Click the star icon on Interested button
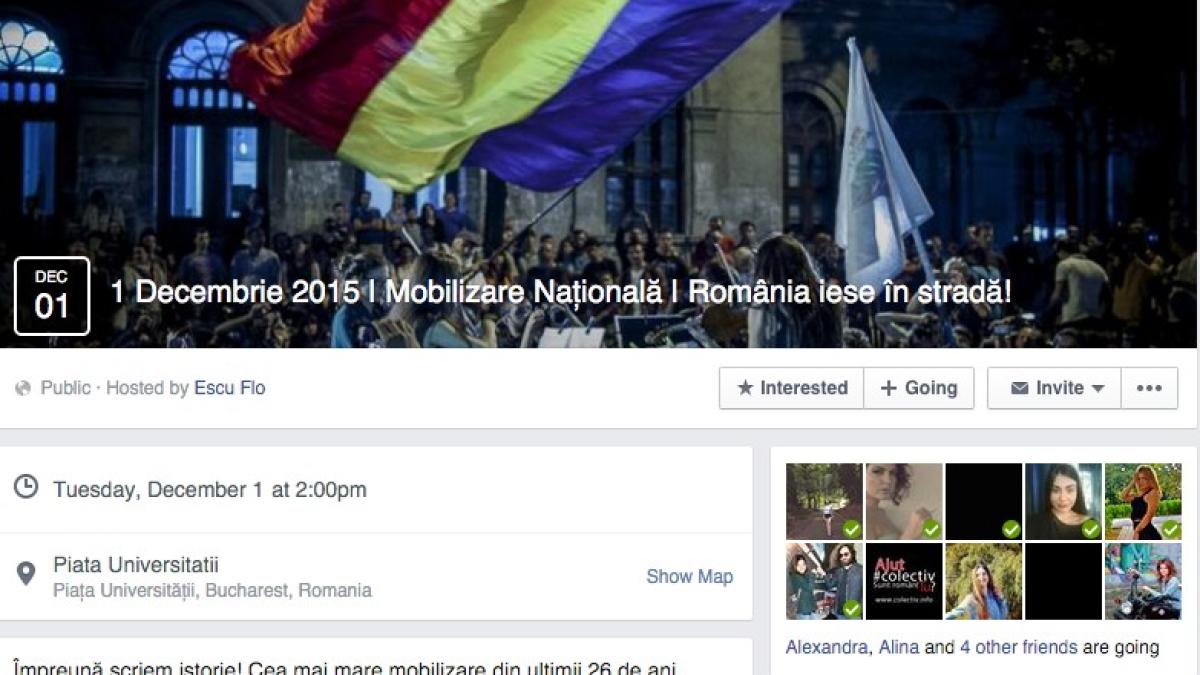1200x675 pixels. [745, 388]
